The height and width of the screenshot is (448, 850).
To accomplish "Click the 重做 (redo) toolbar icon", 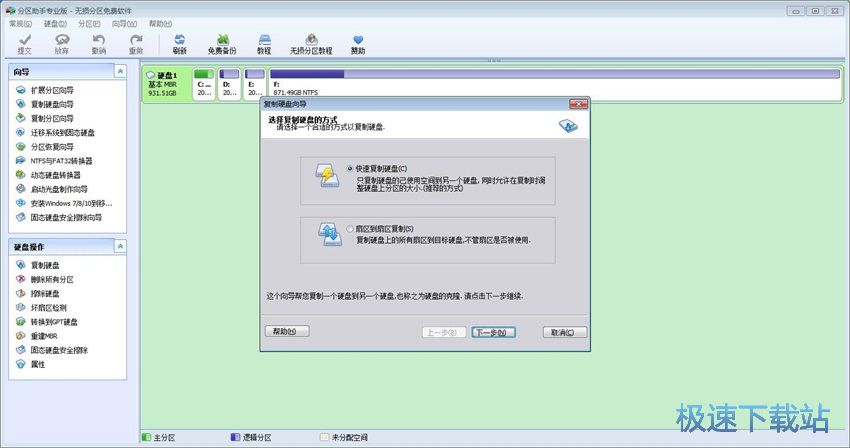I will [136, 44].
